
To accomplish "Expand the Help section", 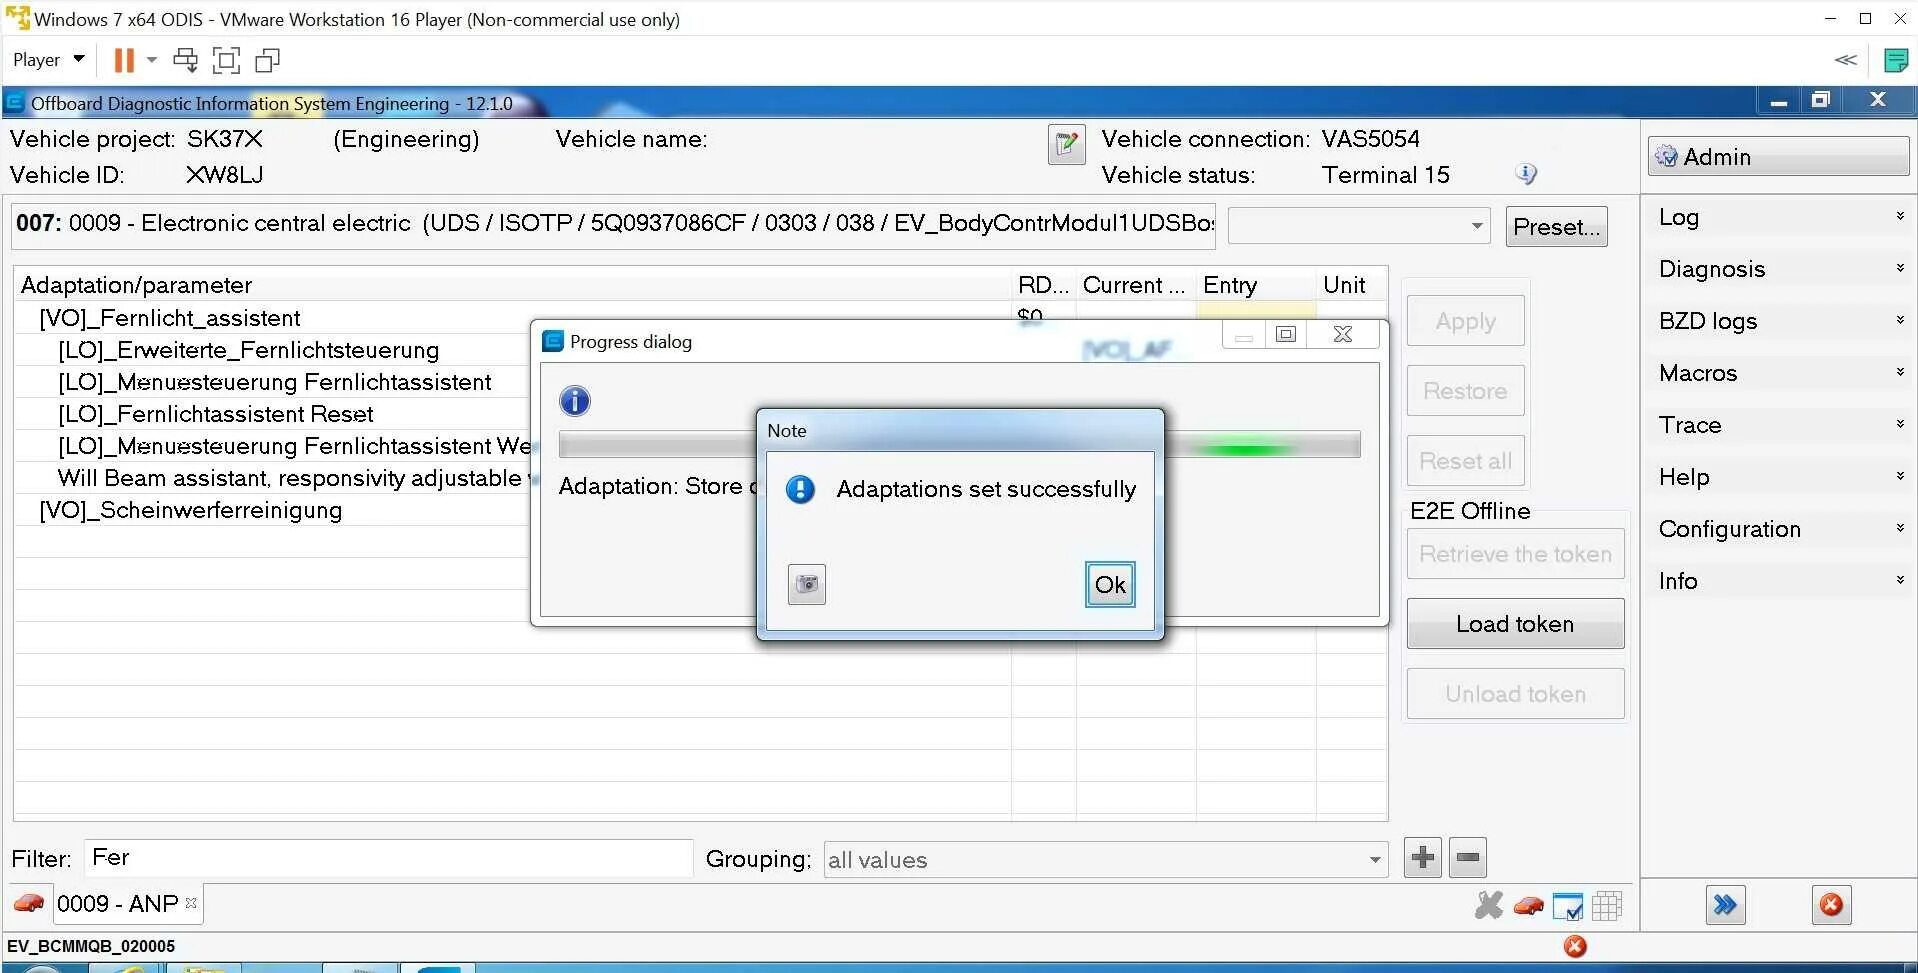I will click(x=1780, y=477).
